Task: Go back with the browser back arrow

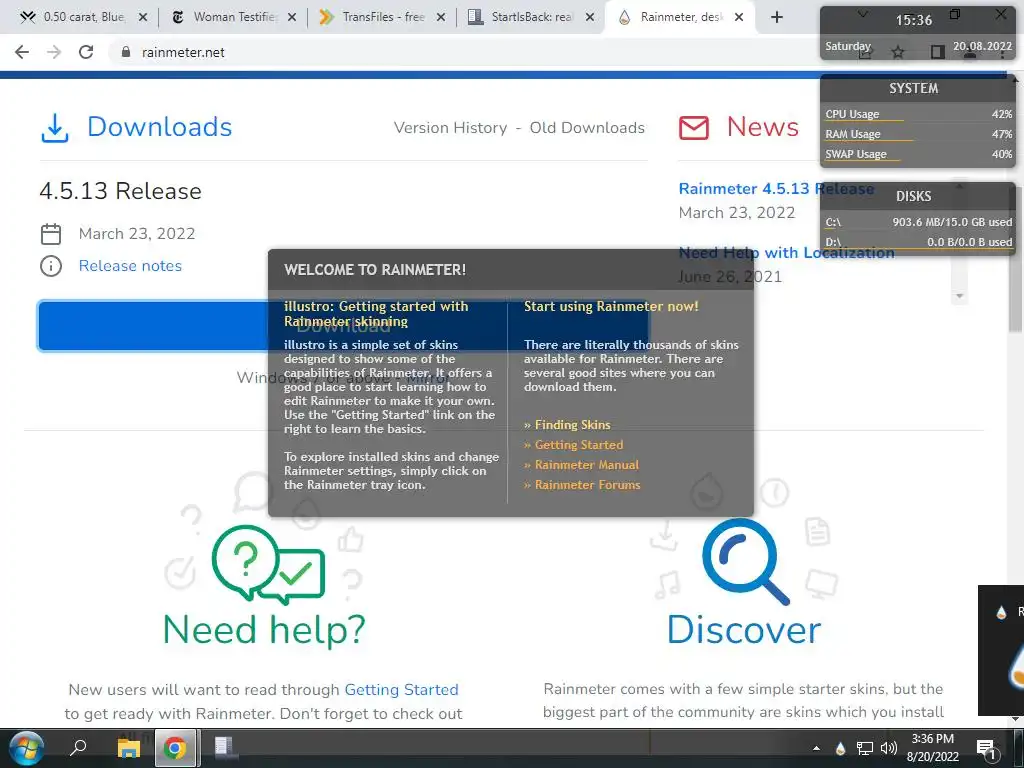Action: point(22,52)
